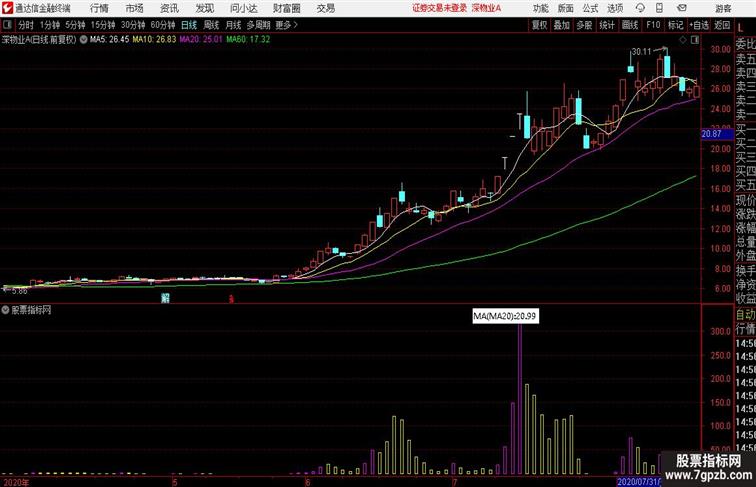This screenshot has height=487, width=756.
Task: Click the 复权 toolbar button
Action: 539,25
